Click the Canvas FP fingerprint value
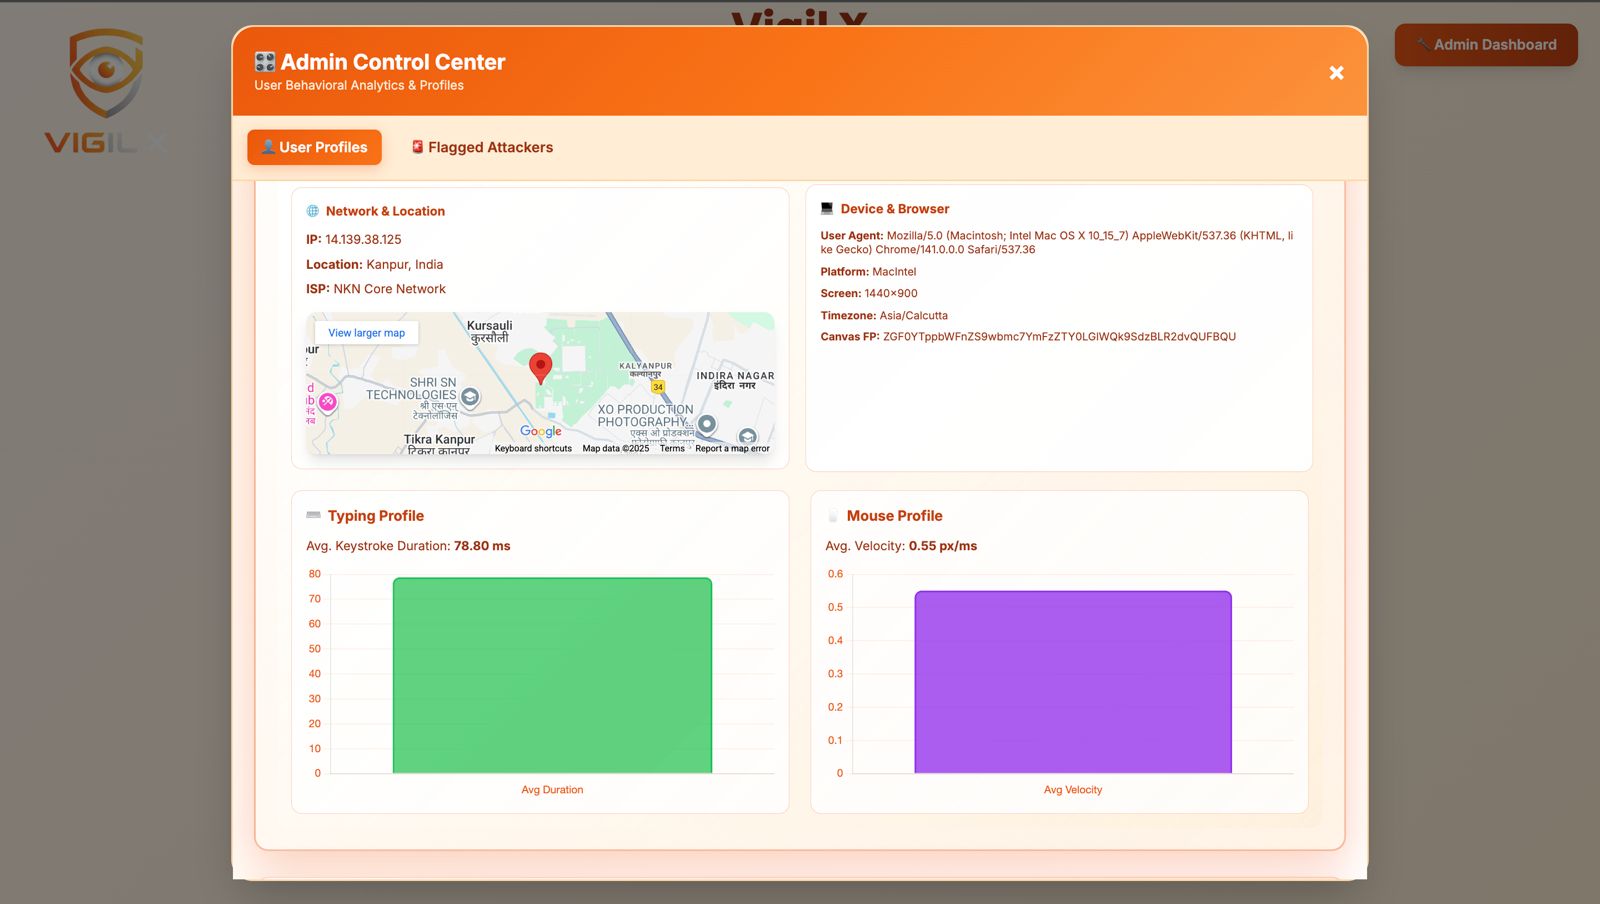 (x=1059, y=337)
